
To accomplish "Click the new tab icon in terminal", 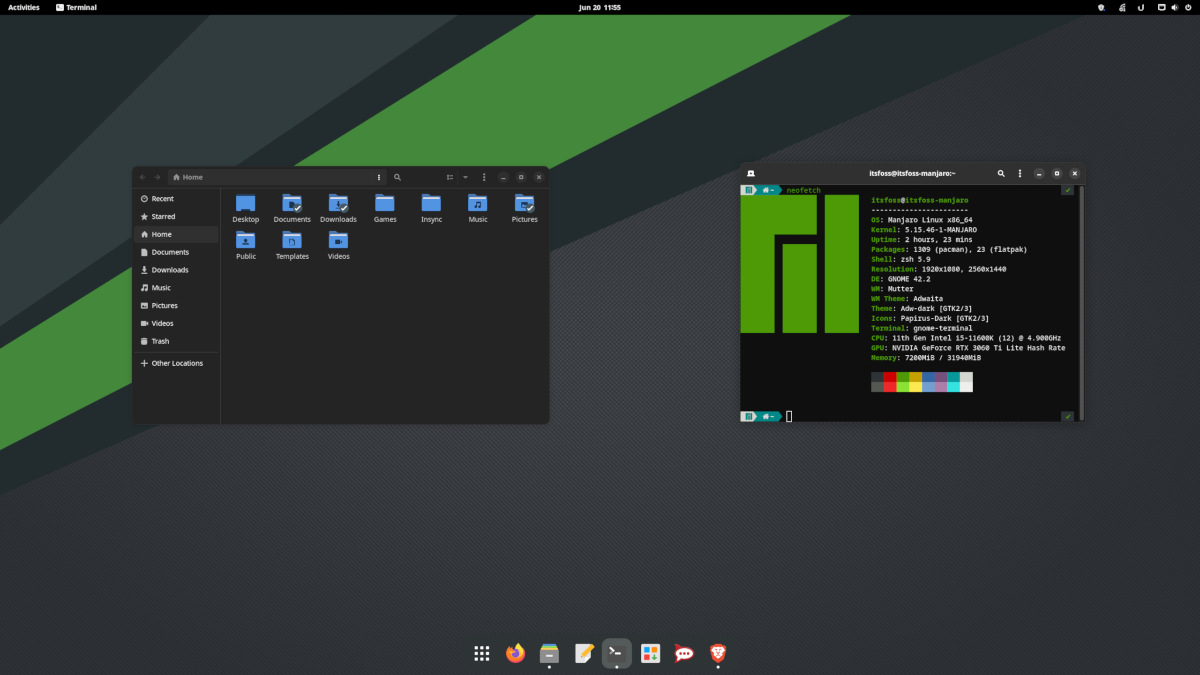I will tap(750, 174).
